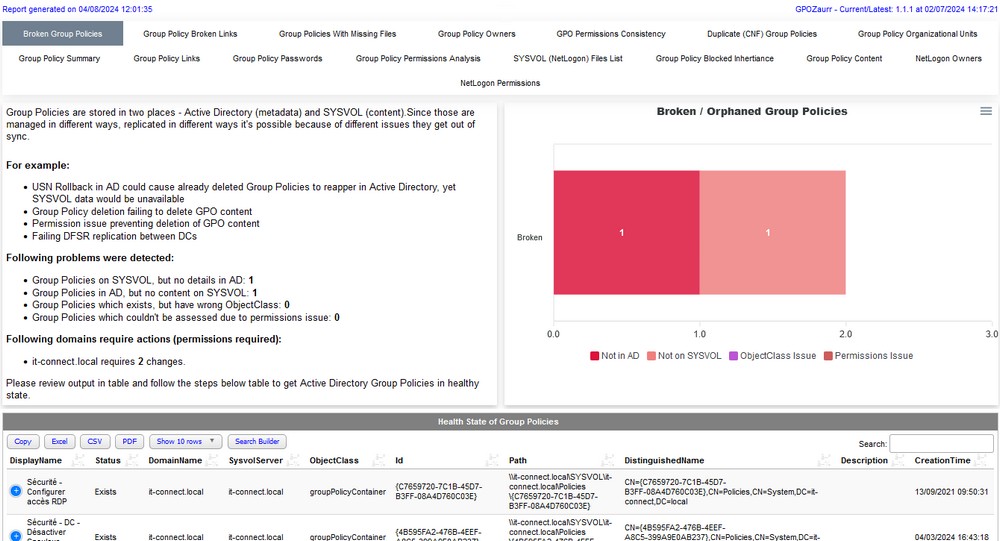Export the table with the Excel button
Image resolution: width=1000 pixels, height=541 pixels.
point(59,441)
